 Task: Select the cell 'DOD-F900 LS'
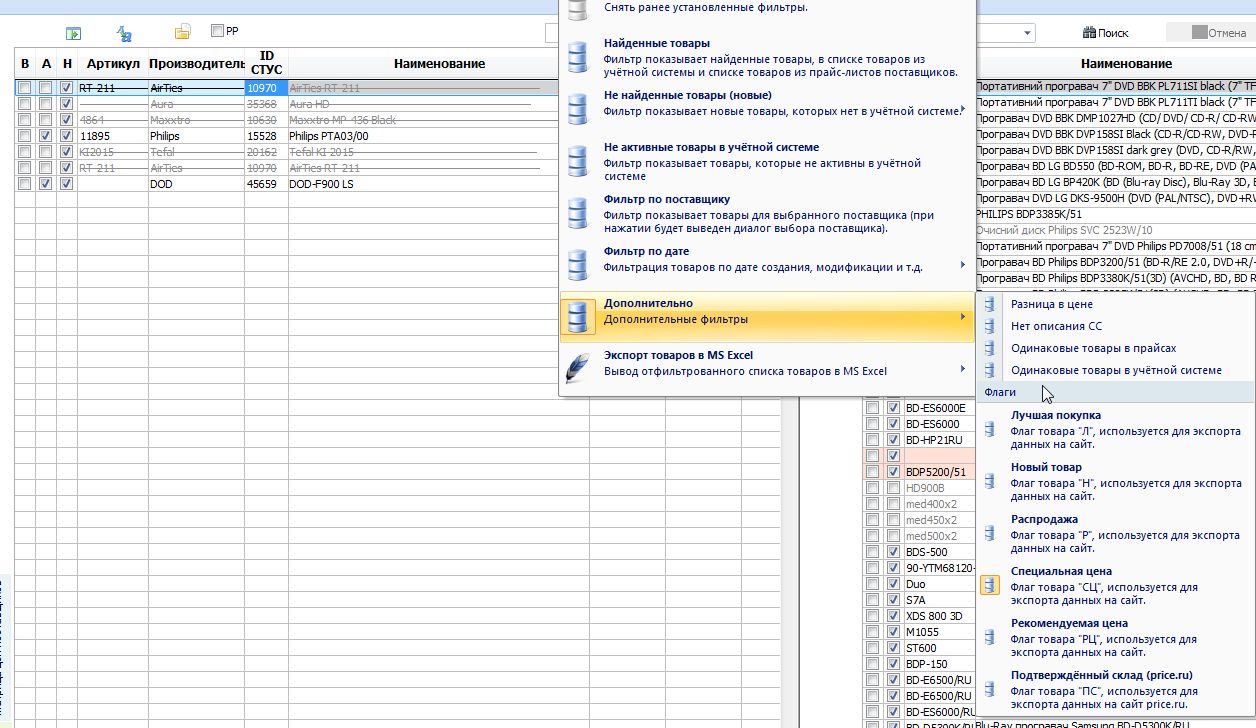click(x=438, y=184)
